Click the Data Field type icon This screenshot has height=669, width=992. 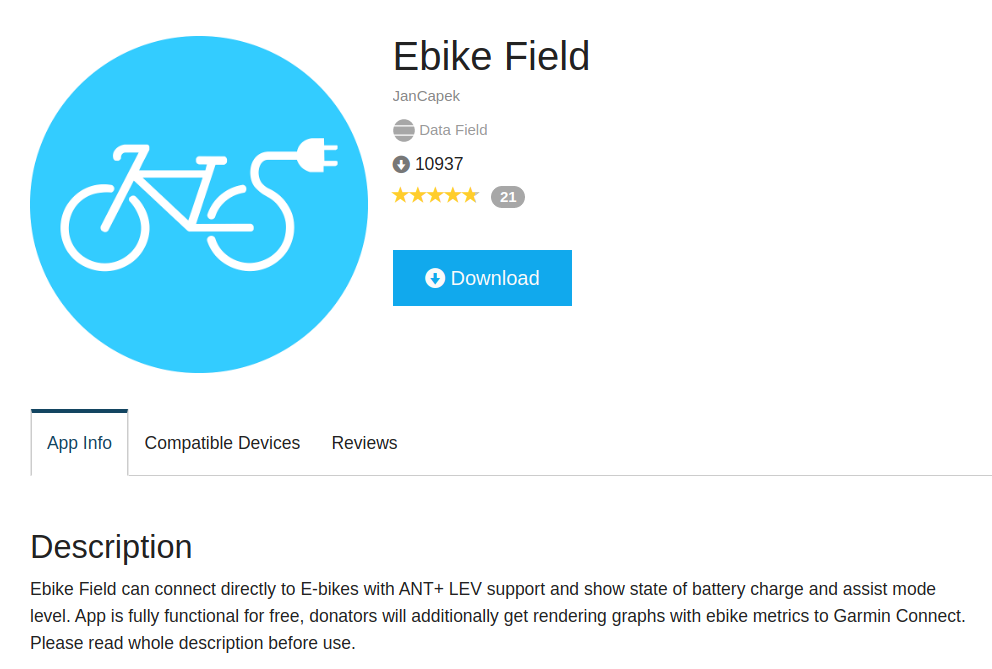(x=404, y=130)
